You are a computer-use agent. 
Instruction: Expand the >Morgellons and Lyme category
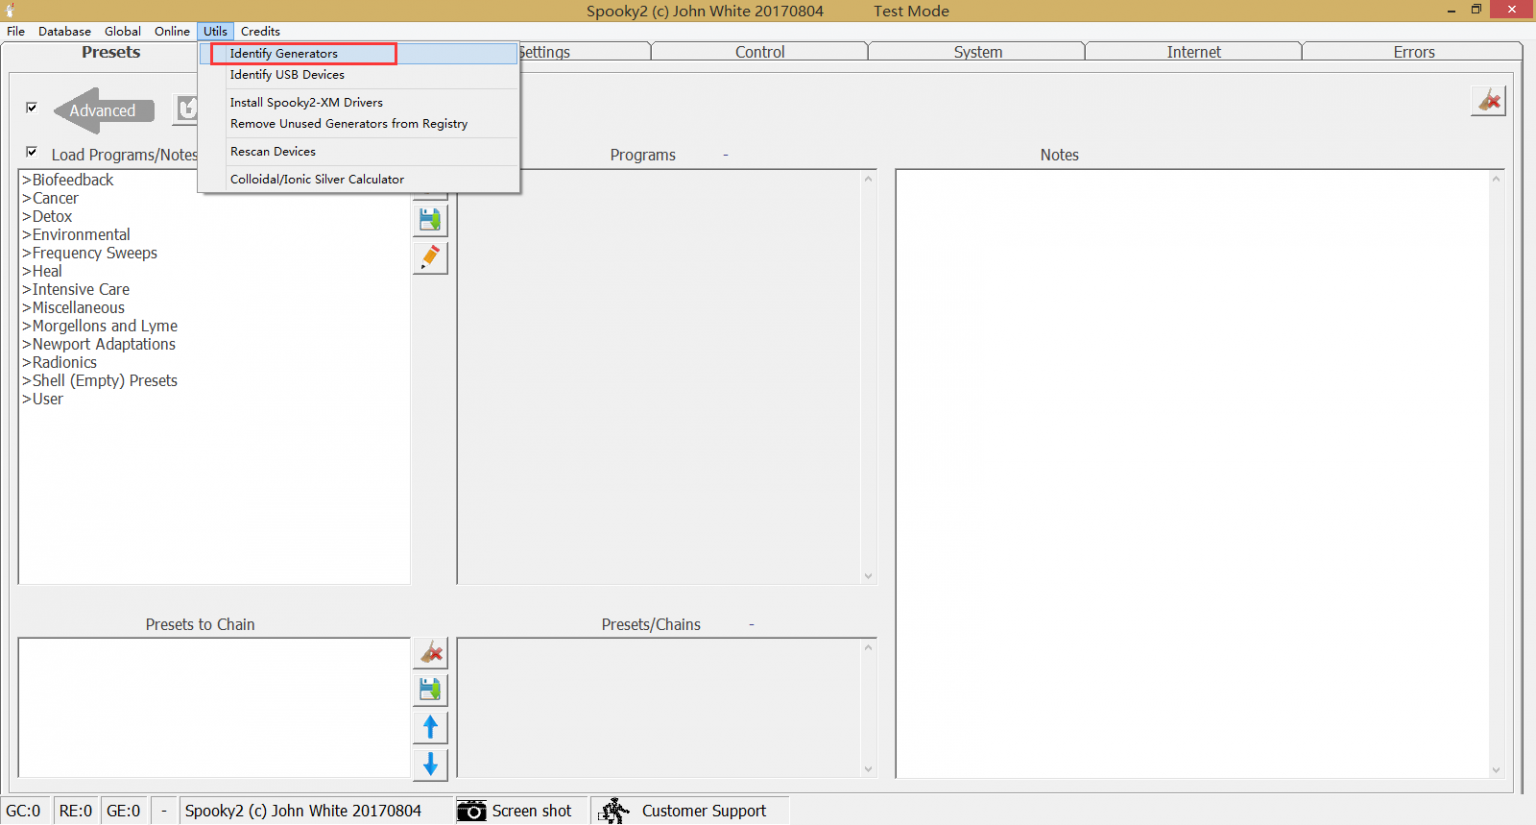click(100, 326)
